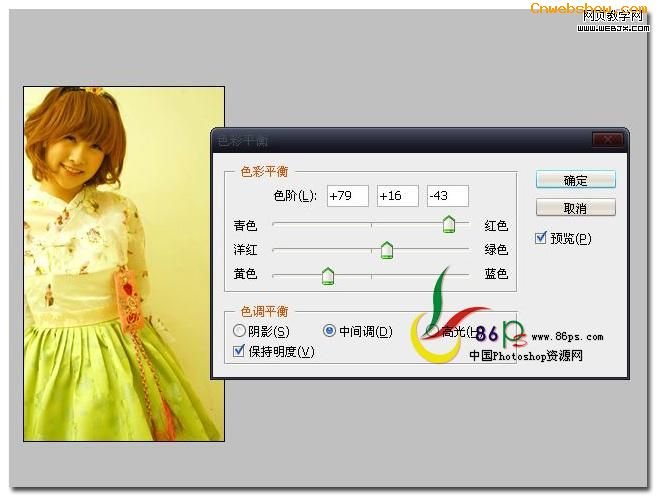Click the second 色阶 field showing +16
This screenshot has width=660, height=500.
[x=398, y=196]
